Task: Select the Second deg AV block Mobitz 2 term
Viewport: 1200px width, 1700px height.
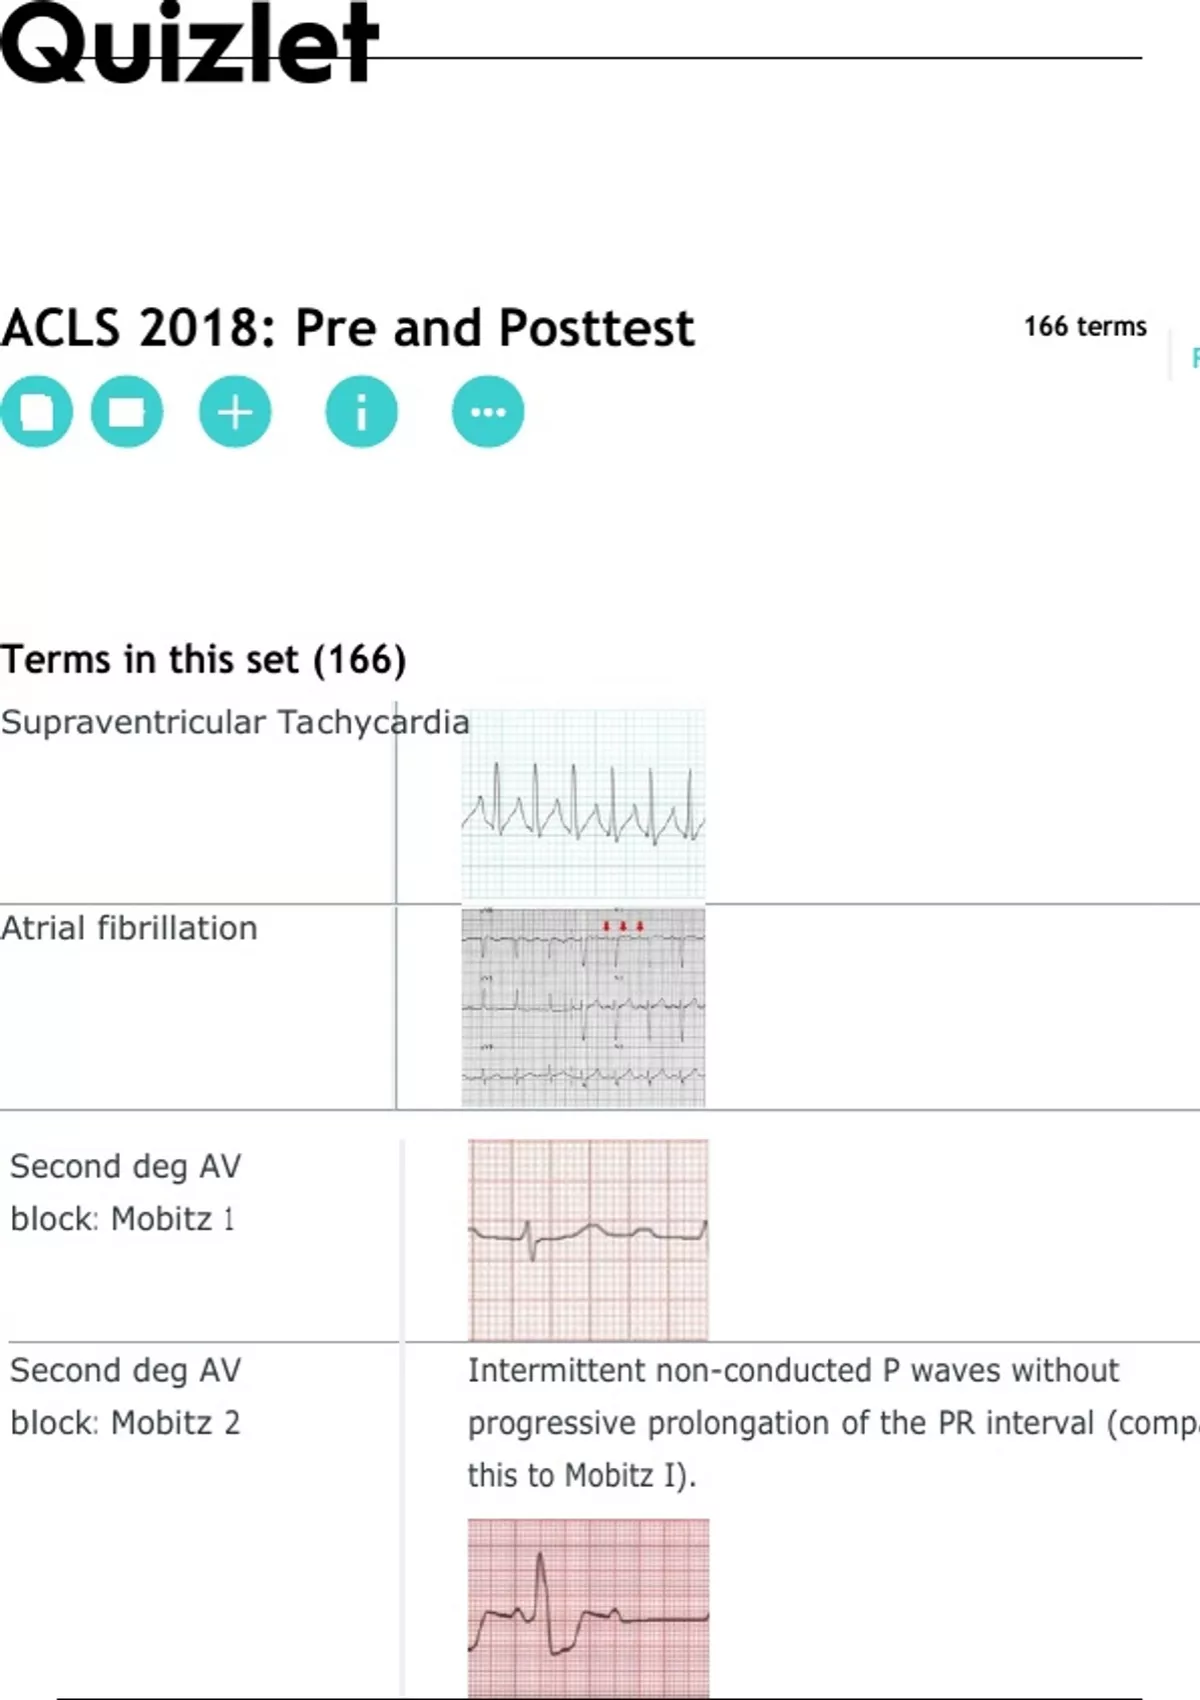Action: coord(126,1396)
